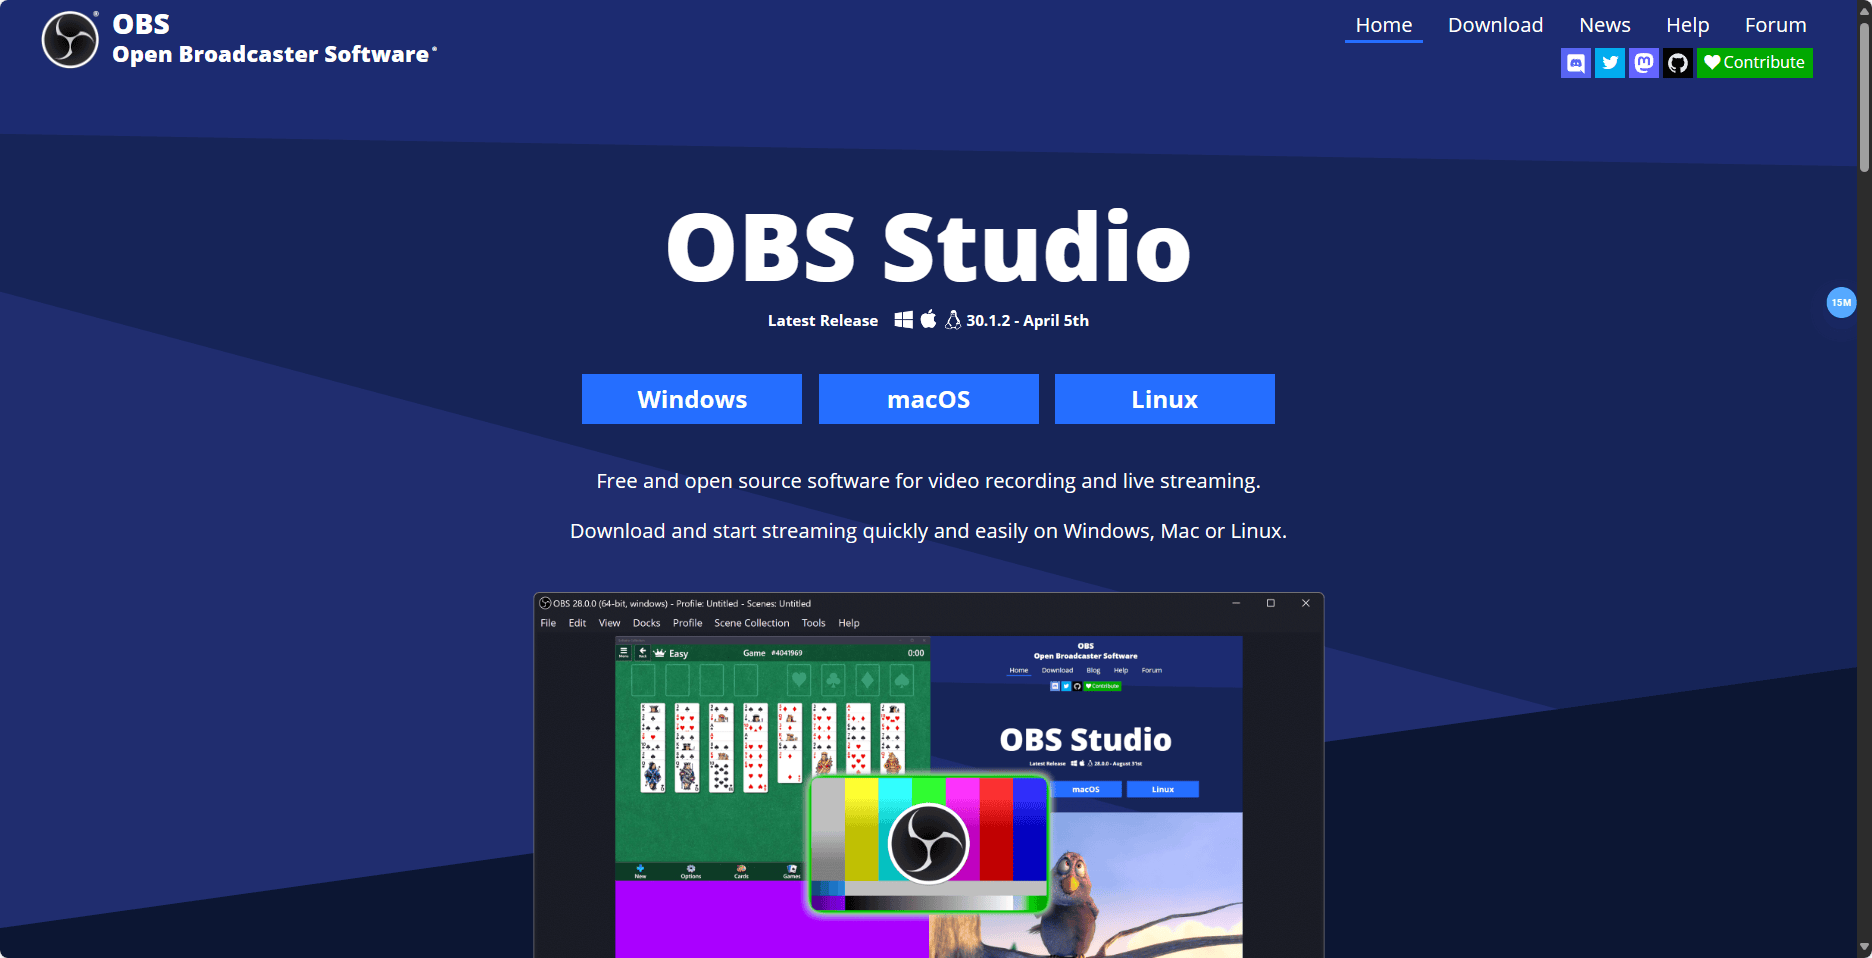The width and height of the screenshot is (1872, 958).
Task: Click the Linux download button
Action: click(1165, 399)
